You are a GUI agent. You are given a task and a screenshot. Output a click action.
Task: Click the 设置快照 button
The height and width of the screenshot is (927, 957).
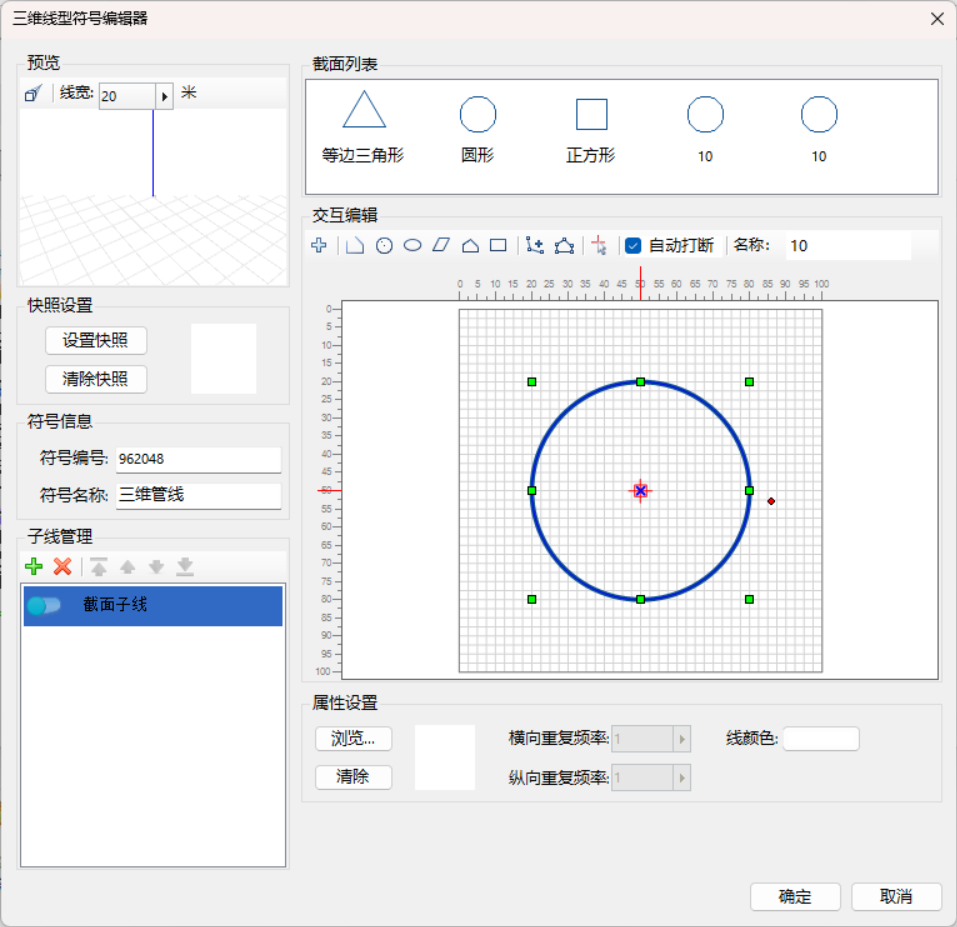tap(96, 340)
